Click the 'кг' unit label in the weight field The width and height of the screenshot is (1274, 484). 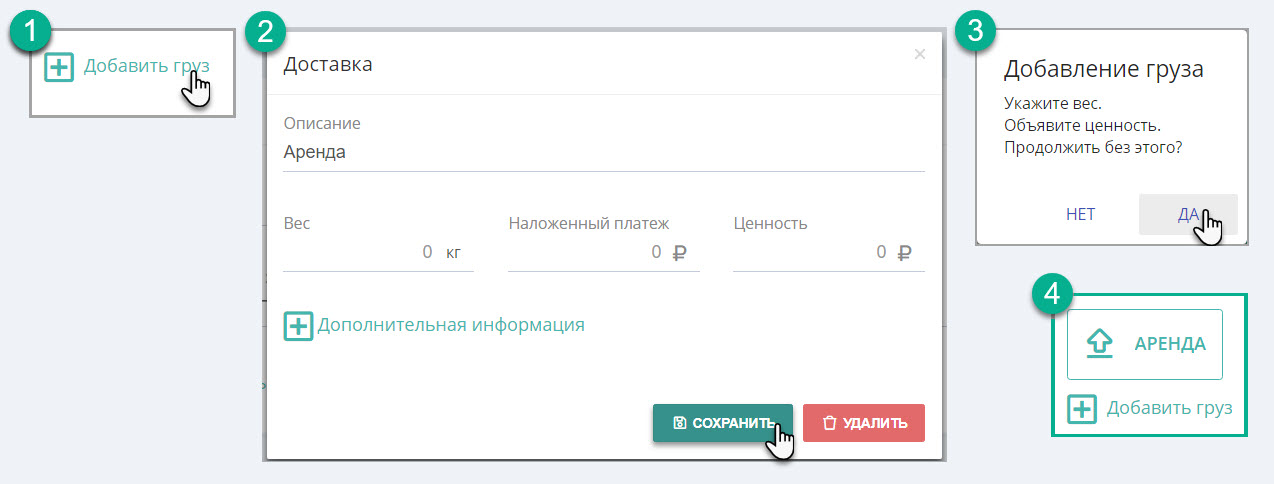pos(453,253)
